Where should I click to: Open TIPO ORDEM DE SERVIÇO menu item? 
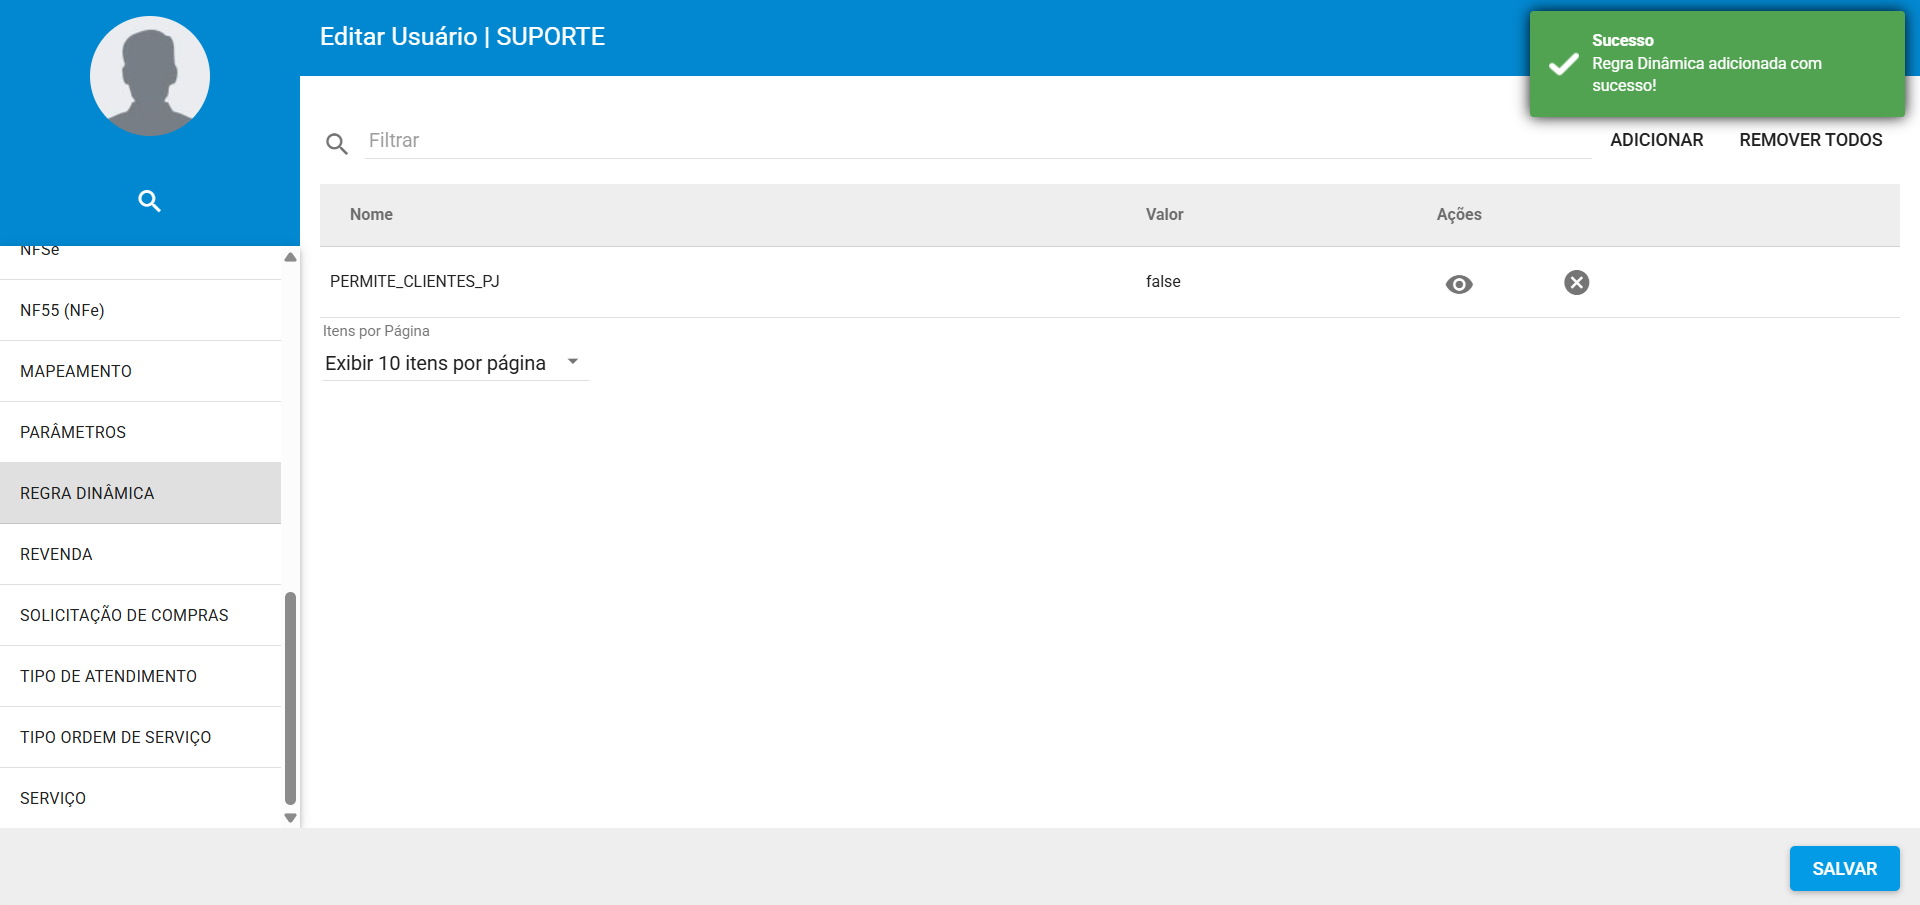click(140, 737)
